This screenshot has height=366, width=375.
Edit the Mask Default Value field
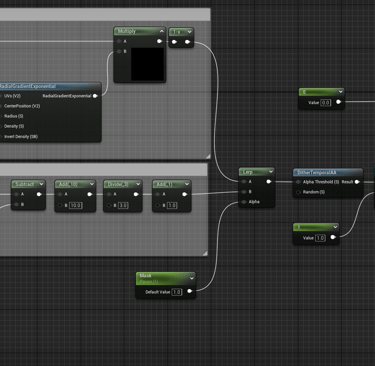point(177,292)
